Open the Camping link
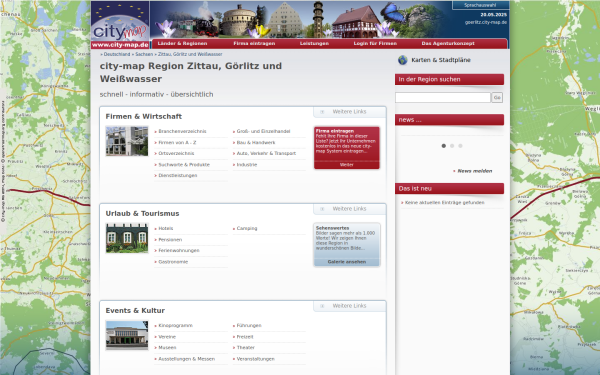Screen dimensions: 600x375 pyautogui.click(x=247, y=228)
